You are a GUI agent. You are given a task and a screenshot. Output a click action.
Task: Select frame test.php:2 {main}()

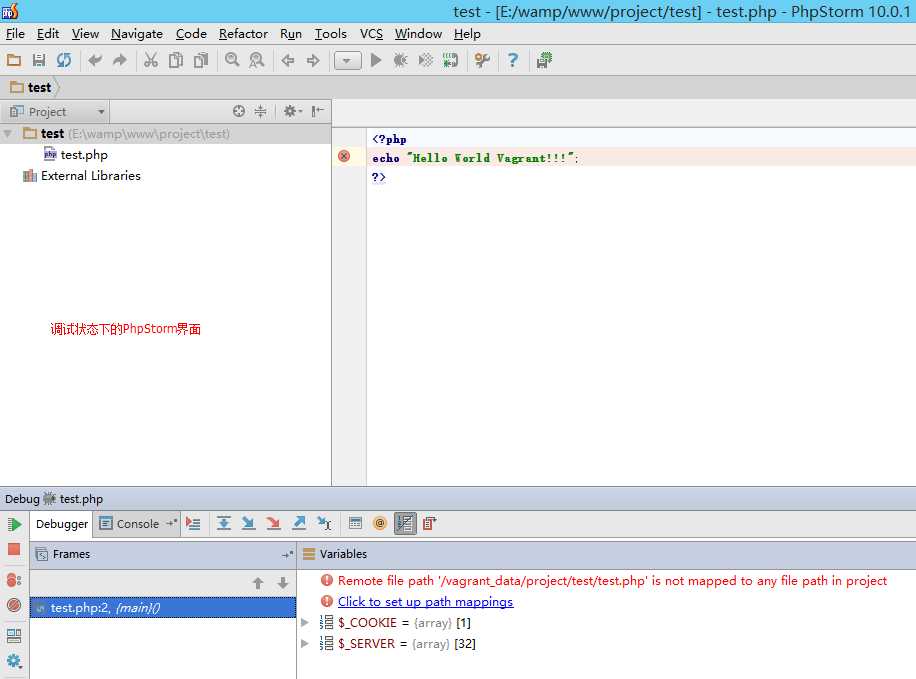coord(163,608)
